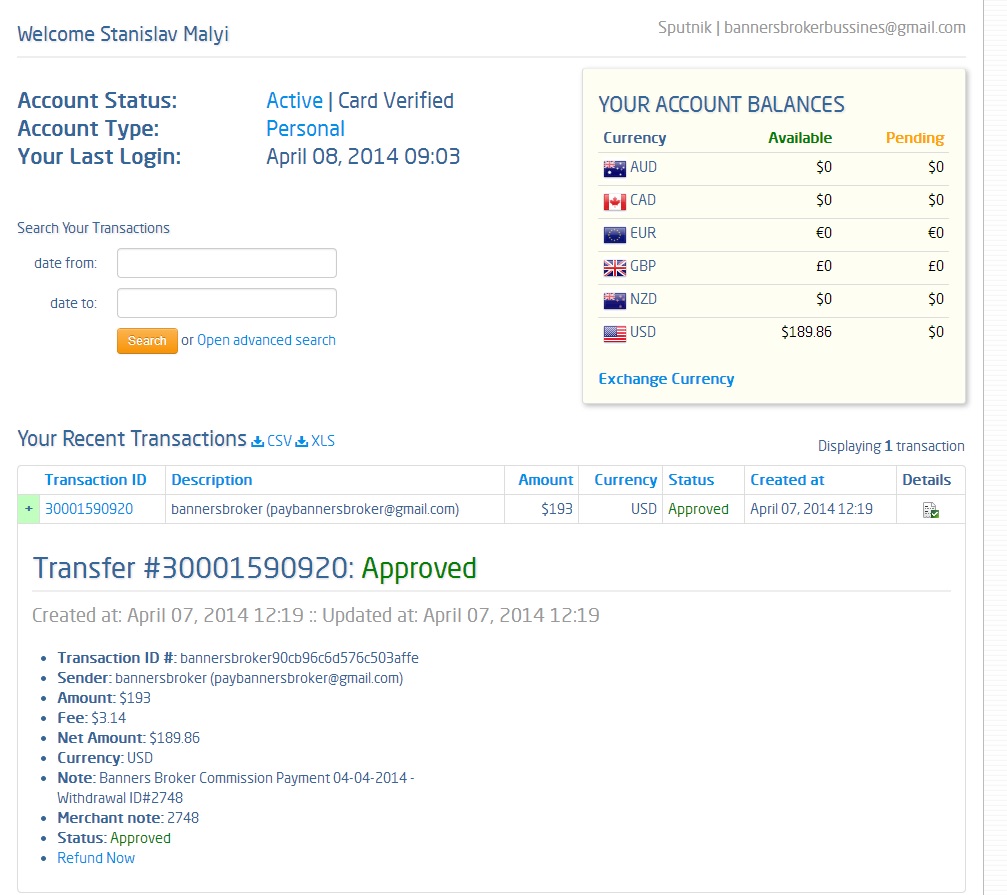Click the bannersbroker description table cell
Viewport: 1007px width, 895px height.
pyautogui.click(x=335, y=509)
